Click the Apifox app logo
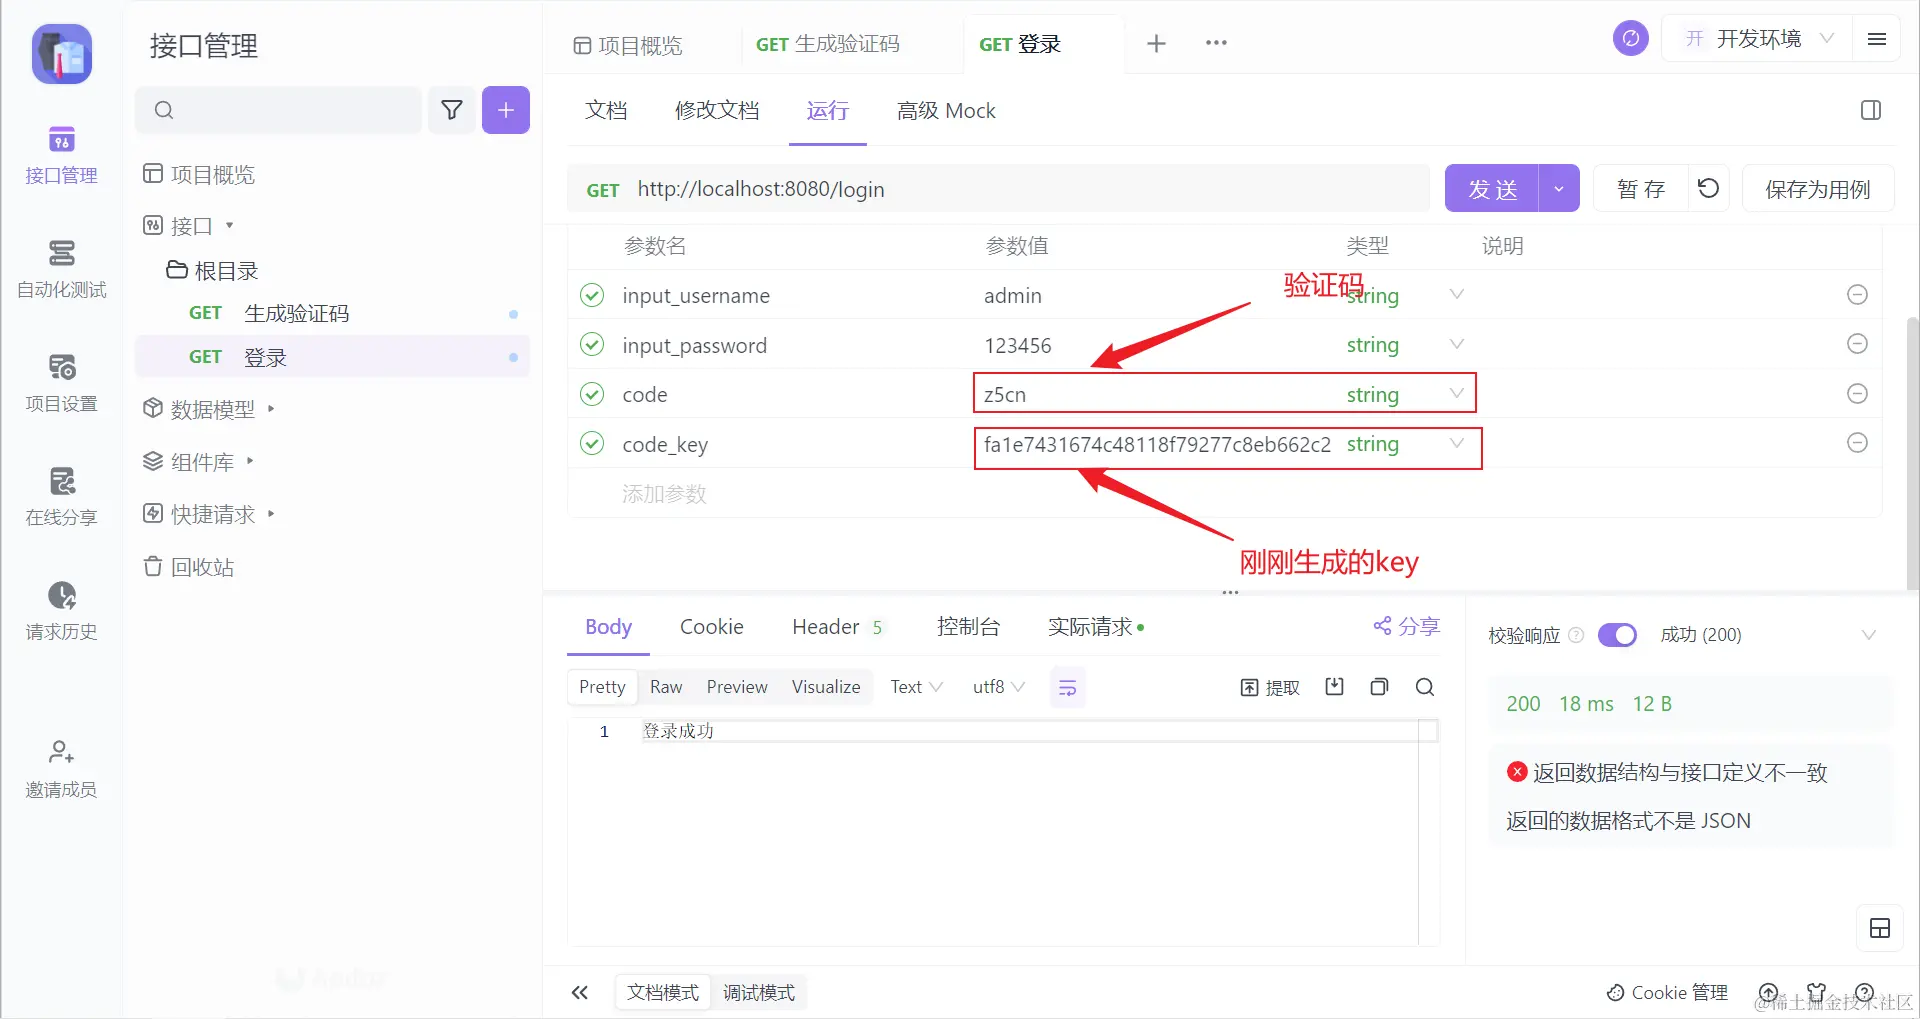 click(62, 54)
